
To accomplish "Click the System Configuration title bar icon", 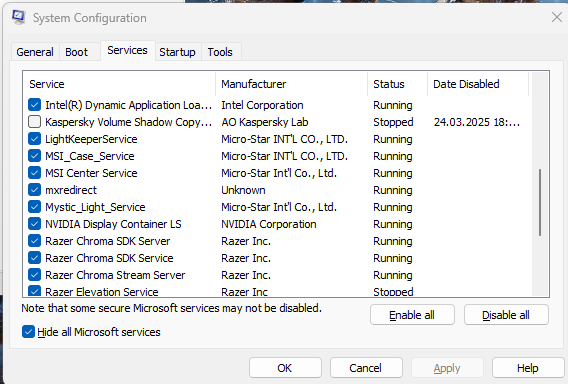I will [18, 17].
